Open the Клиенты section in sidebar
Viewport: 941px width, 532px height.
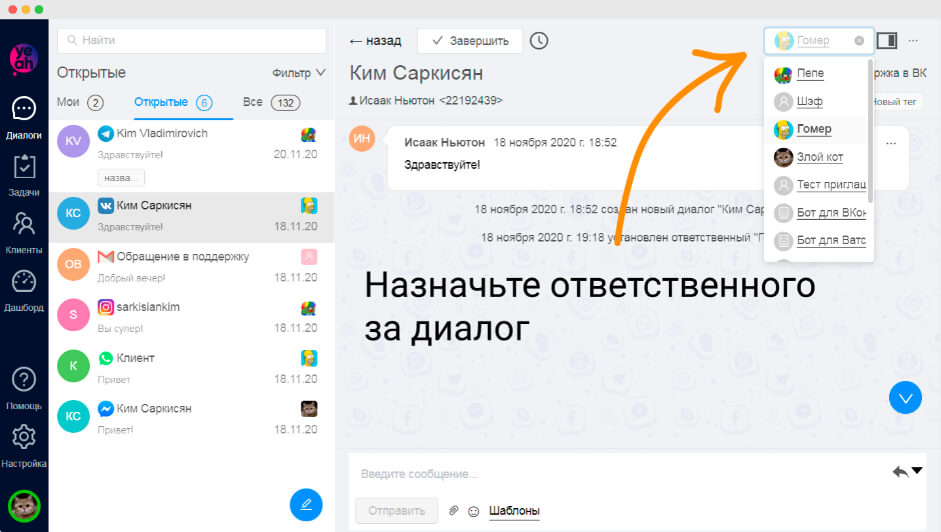[x=23, y=233]
